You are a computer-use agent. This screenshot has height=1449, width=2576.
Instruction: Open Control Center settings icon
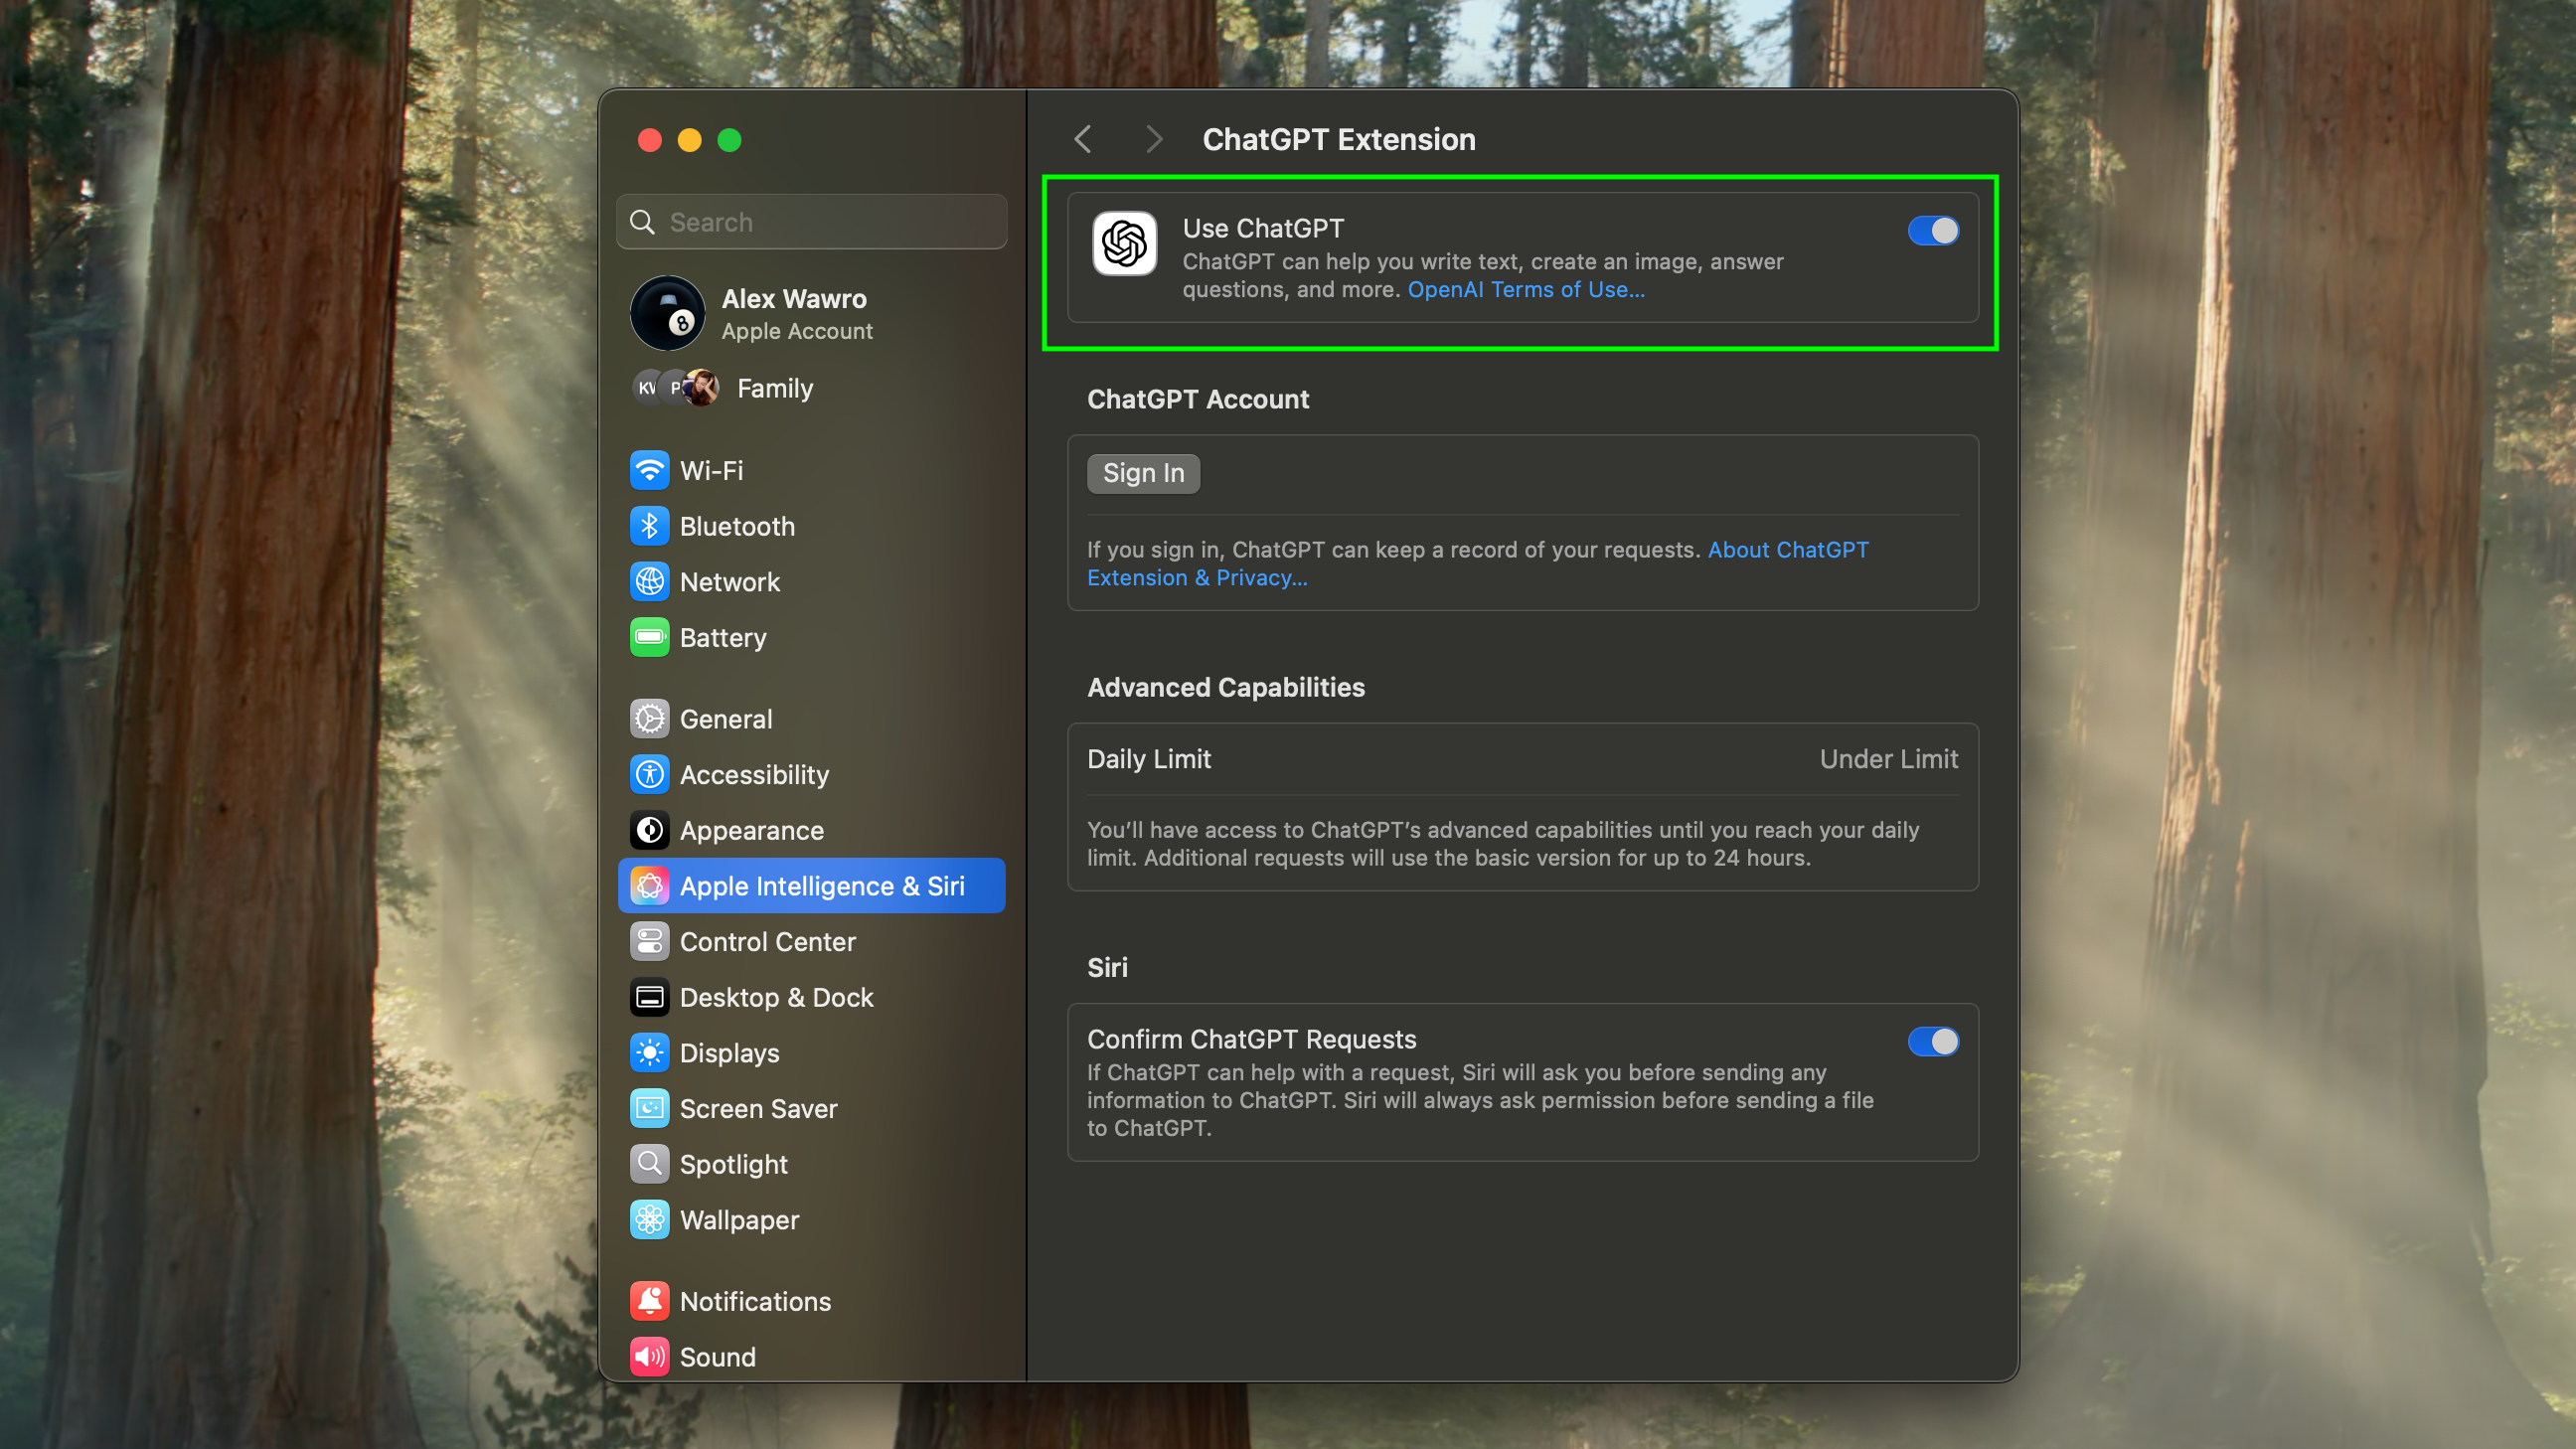[649, 941]
